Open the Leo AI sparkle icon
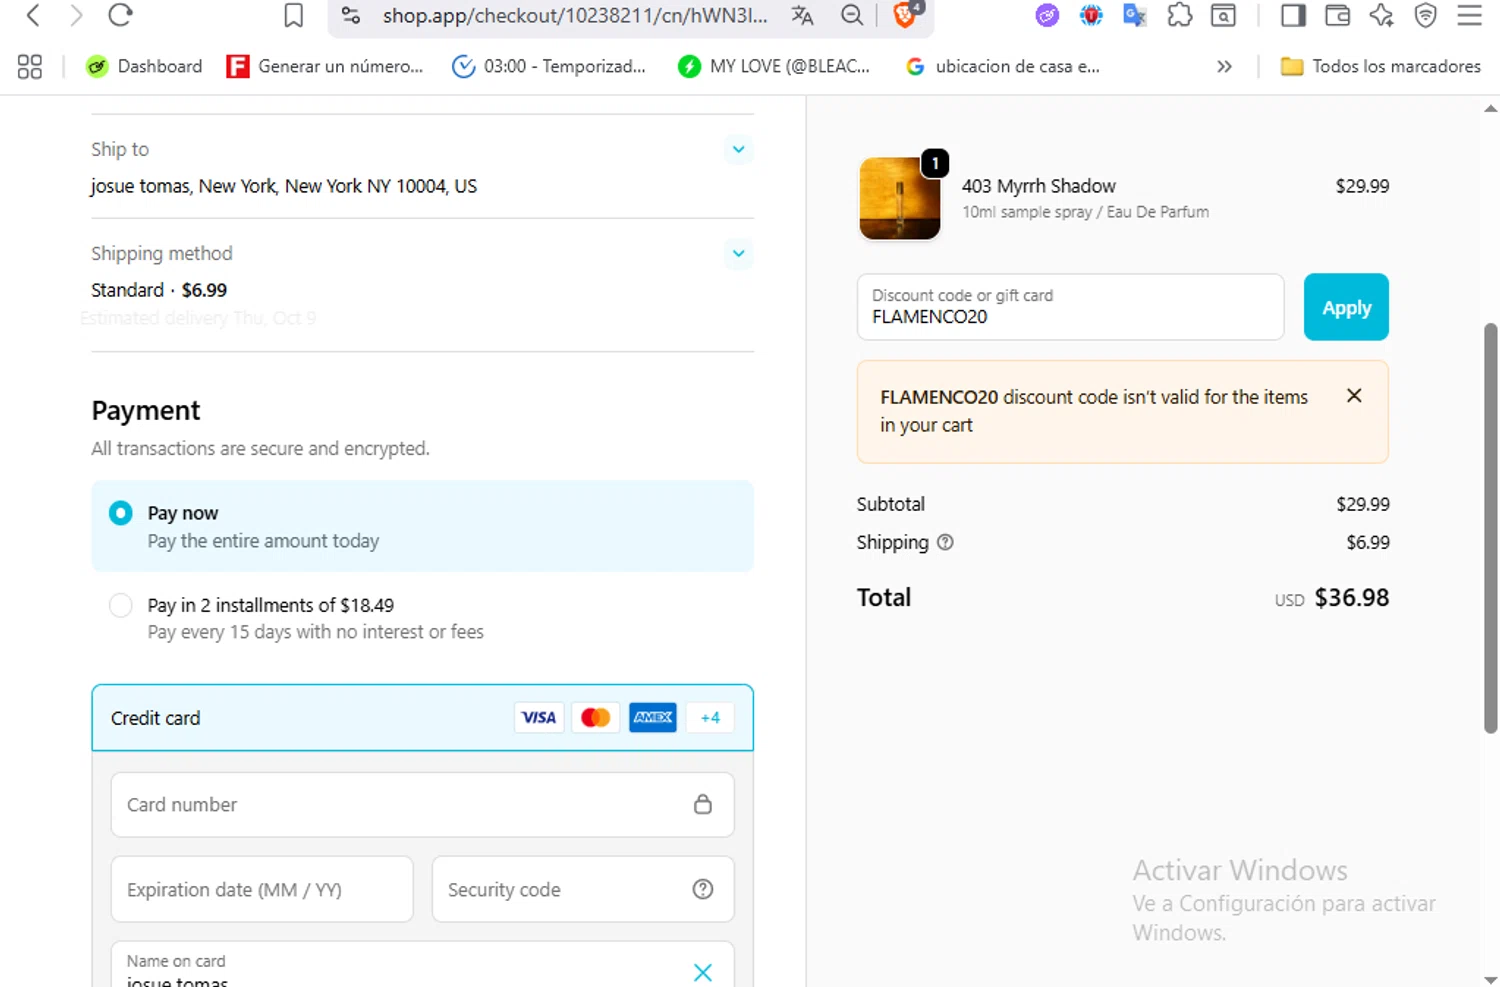Viewport: 1500px width, 987px height. 1381,15
